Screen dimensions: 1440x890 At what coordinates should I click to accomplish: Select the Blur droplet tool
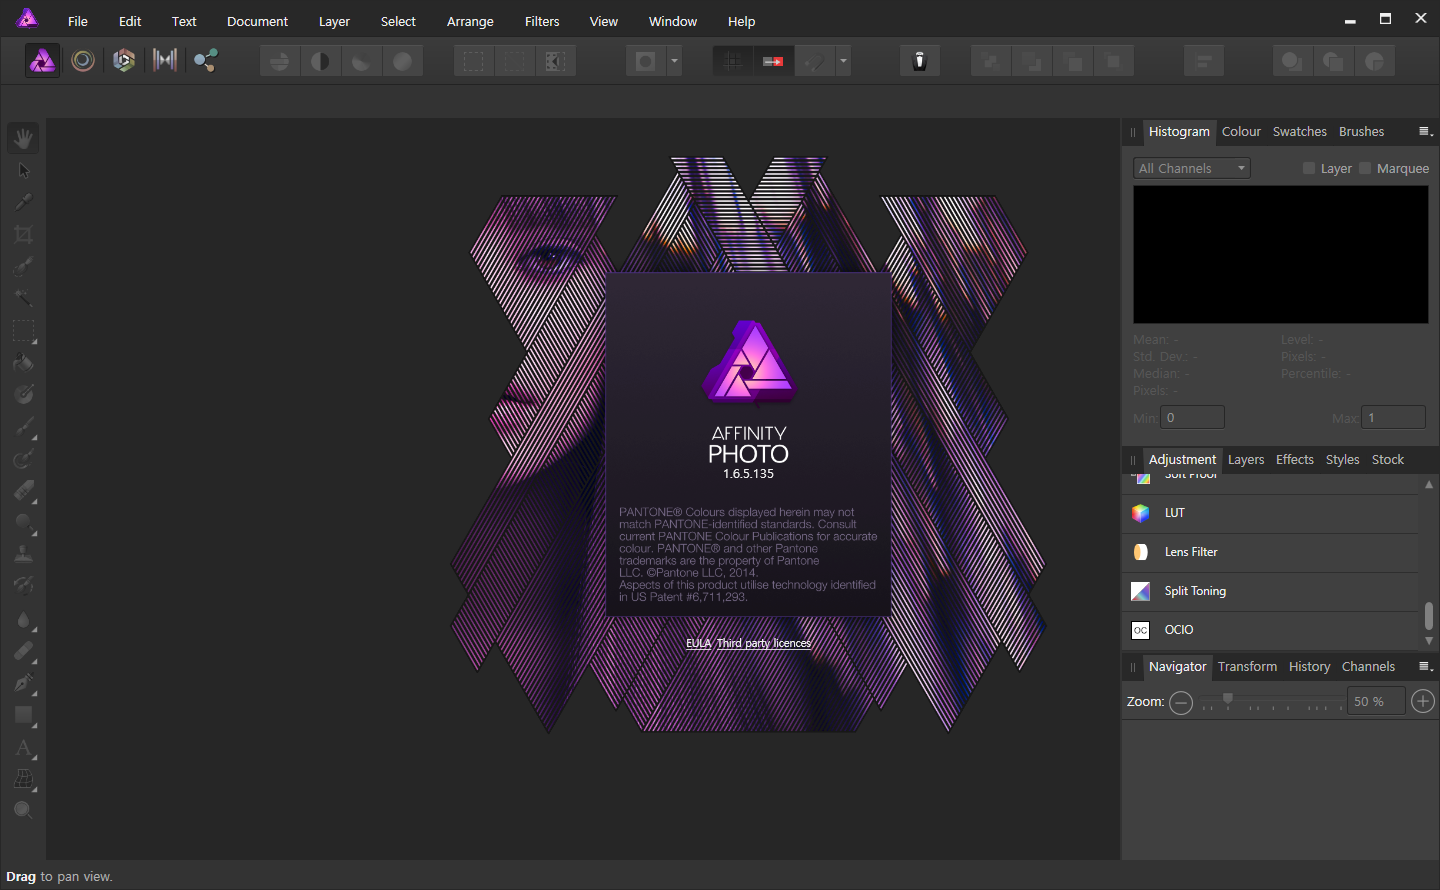[24, 619]
